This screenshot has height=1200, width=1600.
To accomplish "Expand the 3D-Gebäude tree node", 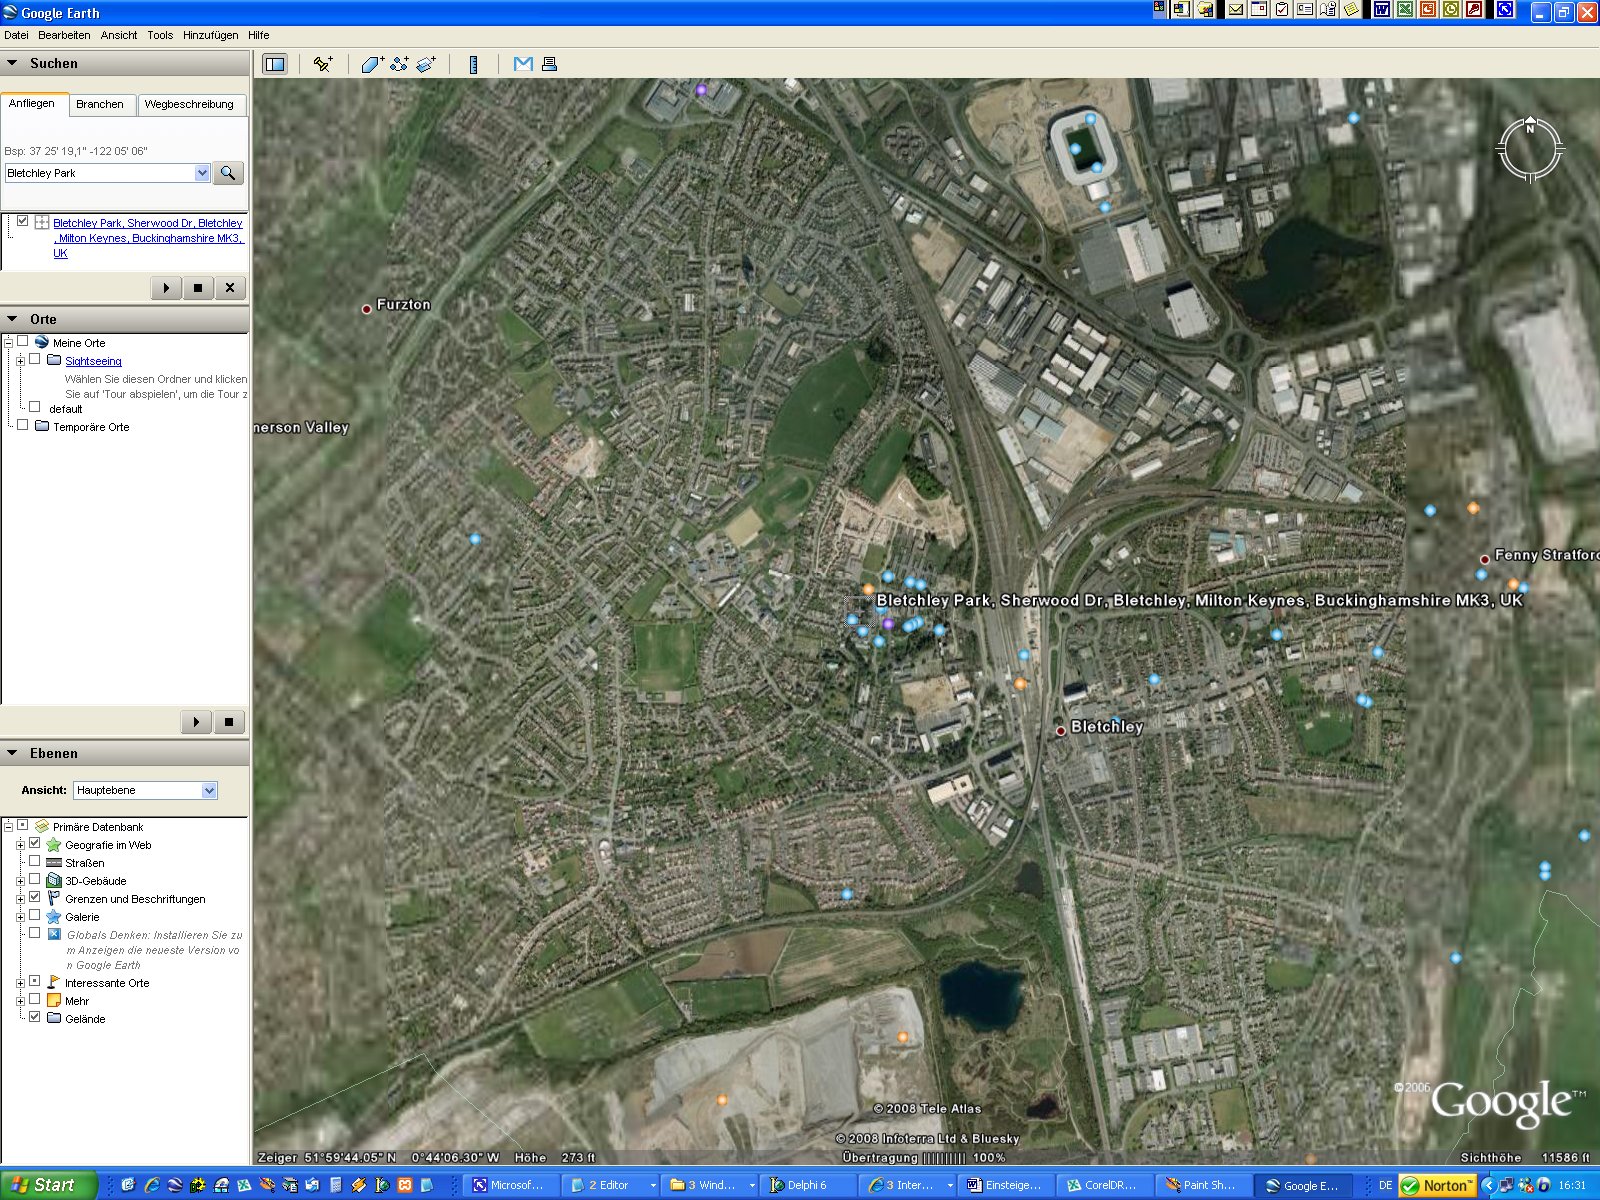I will (20, 881).
